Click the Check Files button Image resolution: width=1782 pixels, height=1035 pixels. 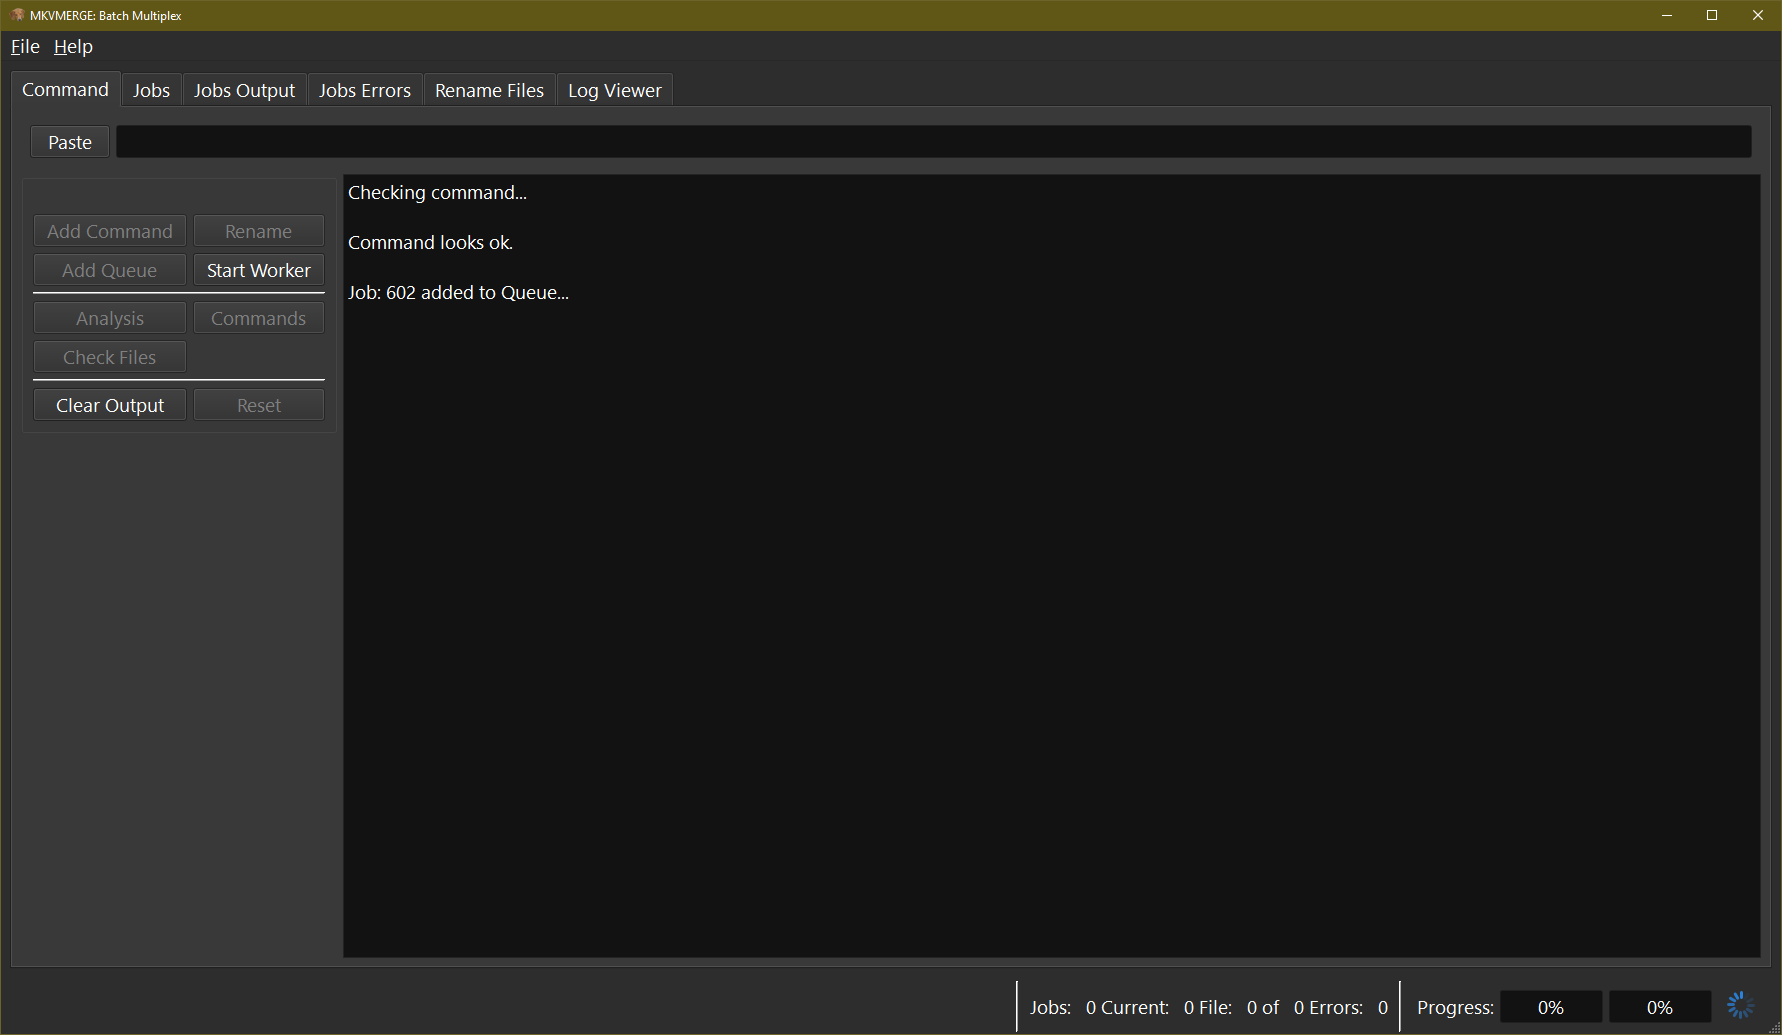(x=110, y=357)
